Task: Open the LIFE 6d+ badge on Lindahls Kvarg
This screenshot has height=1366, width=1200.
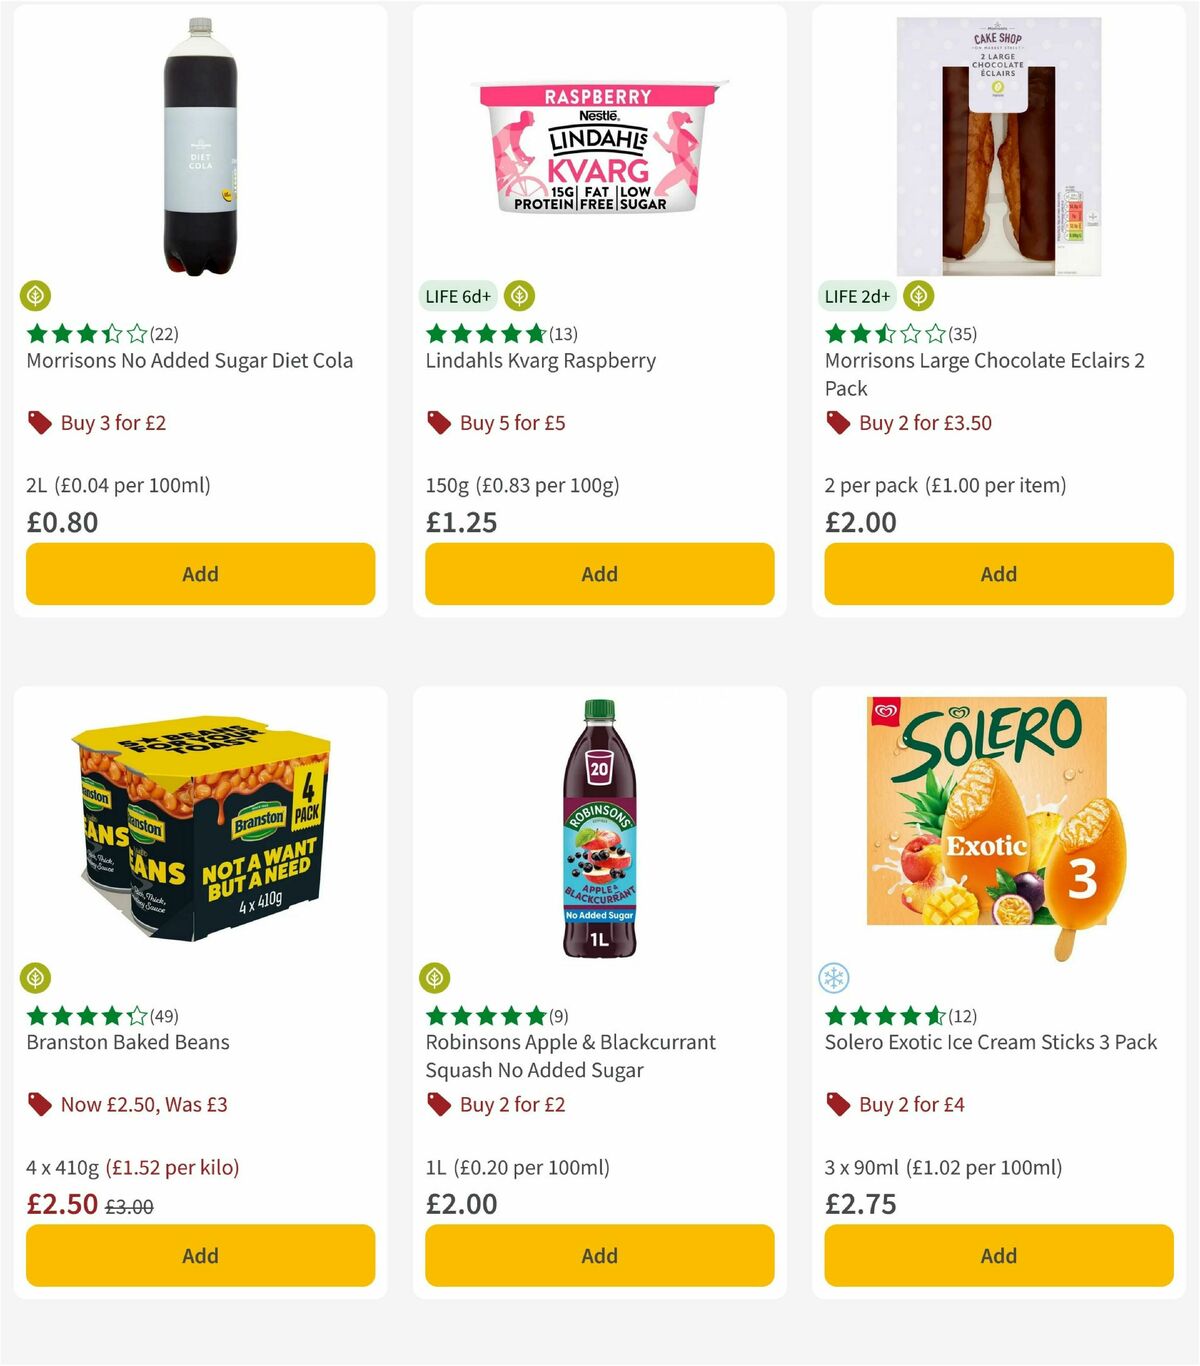Action: pyautogui.click(x=457, y=296)
